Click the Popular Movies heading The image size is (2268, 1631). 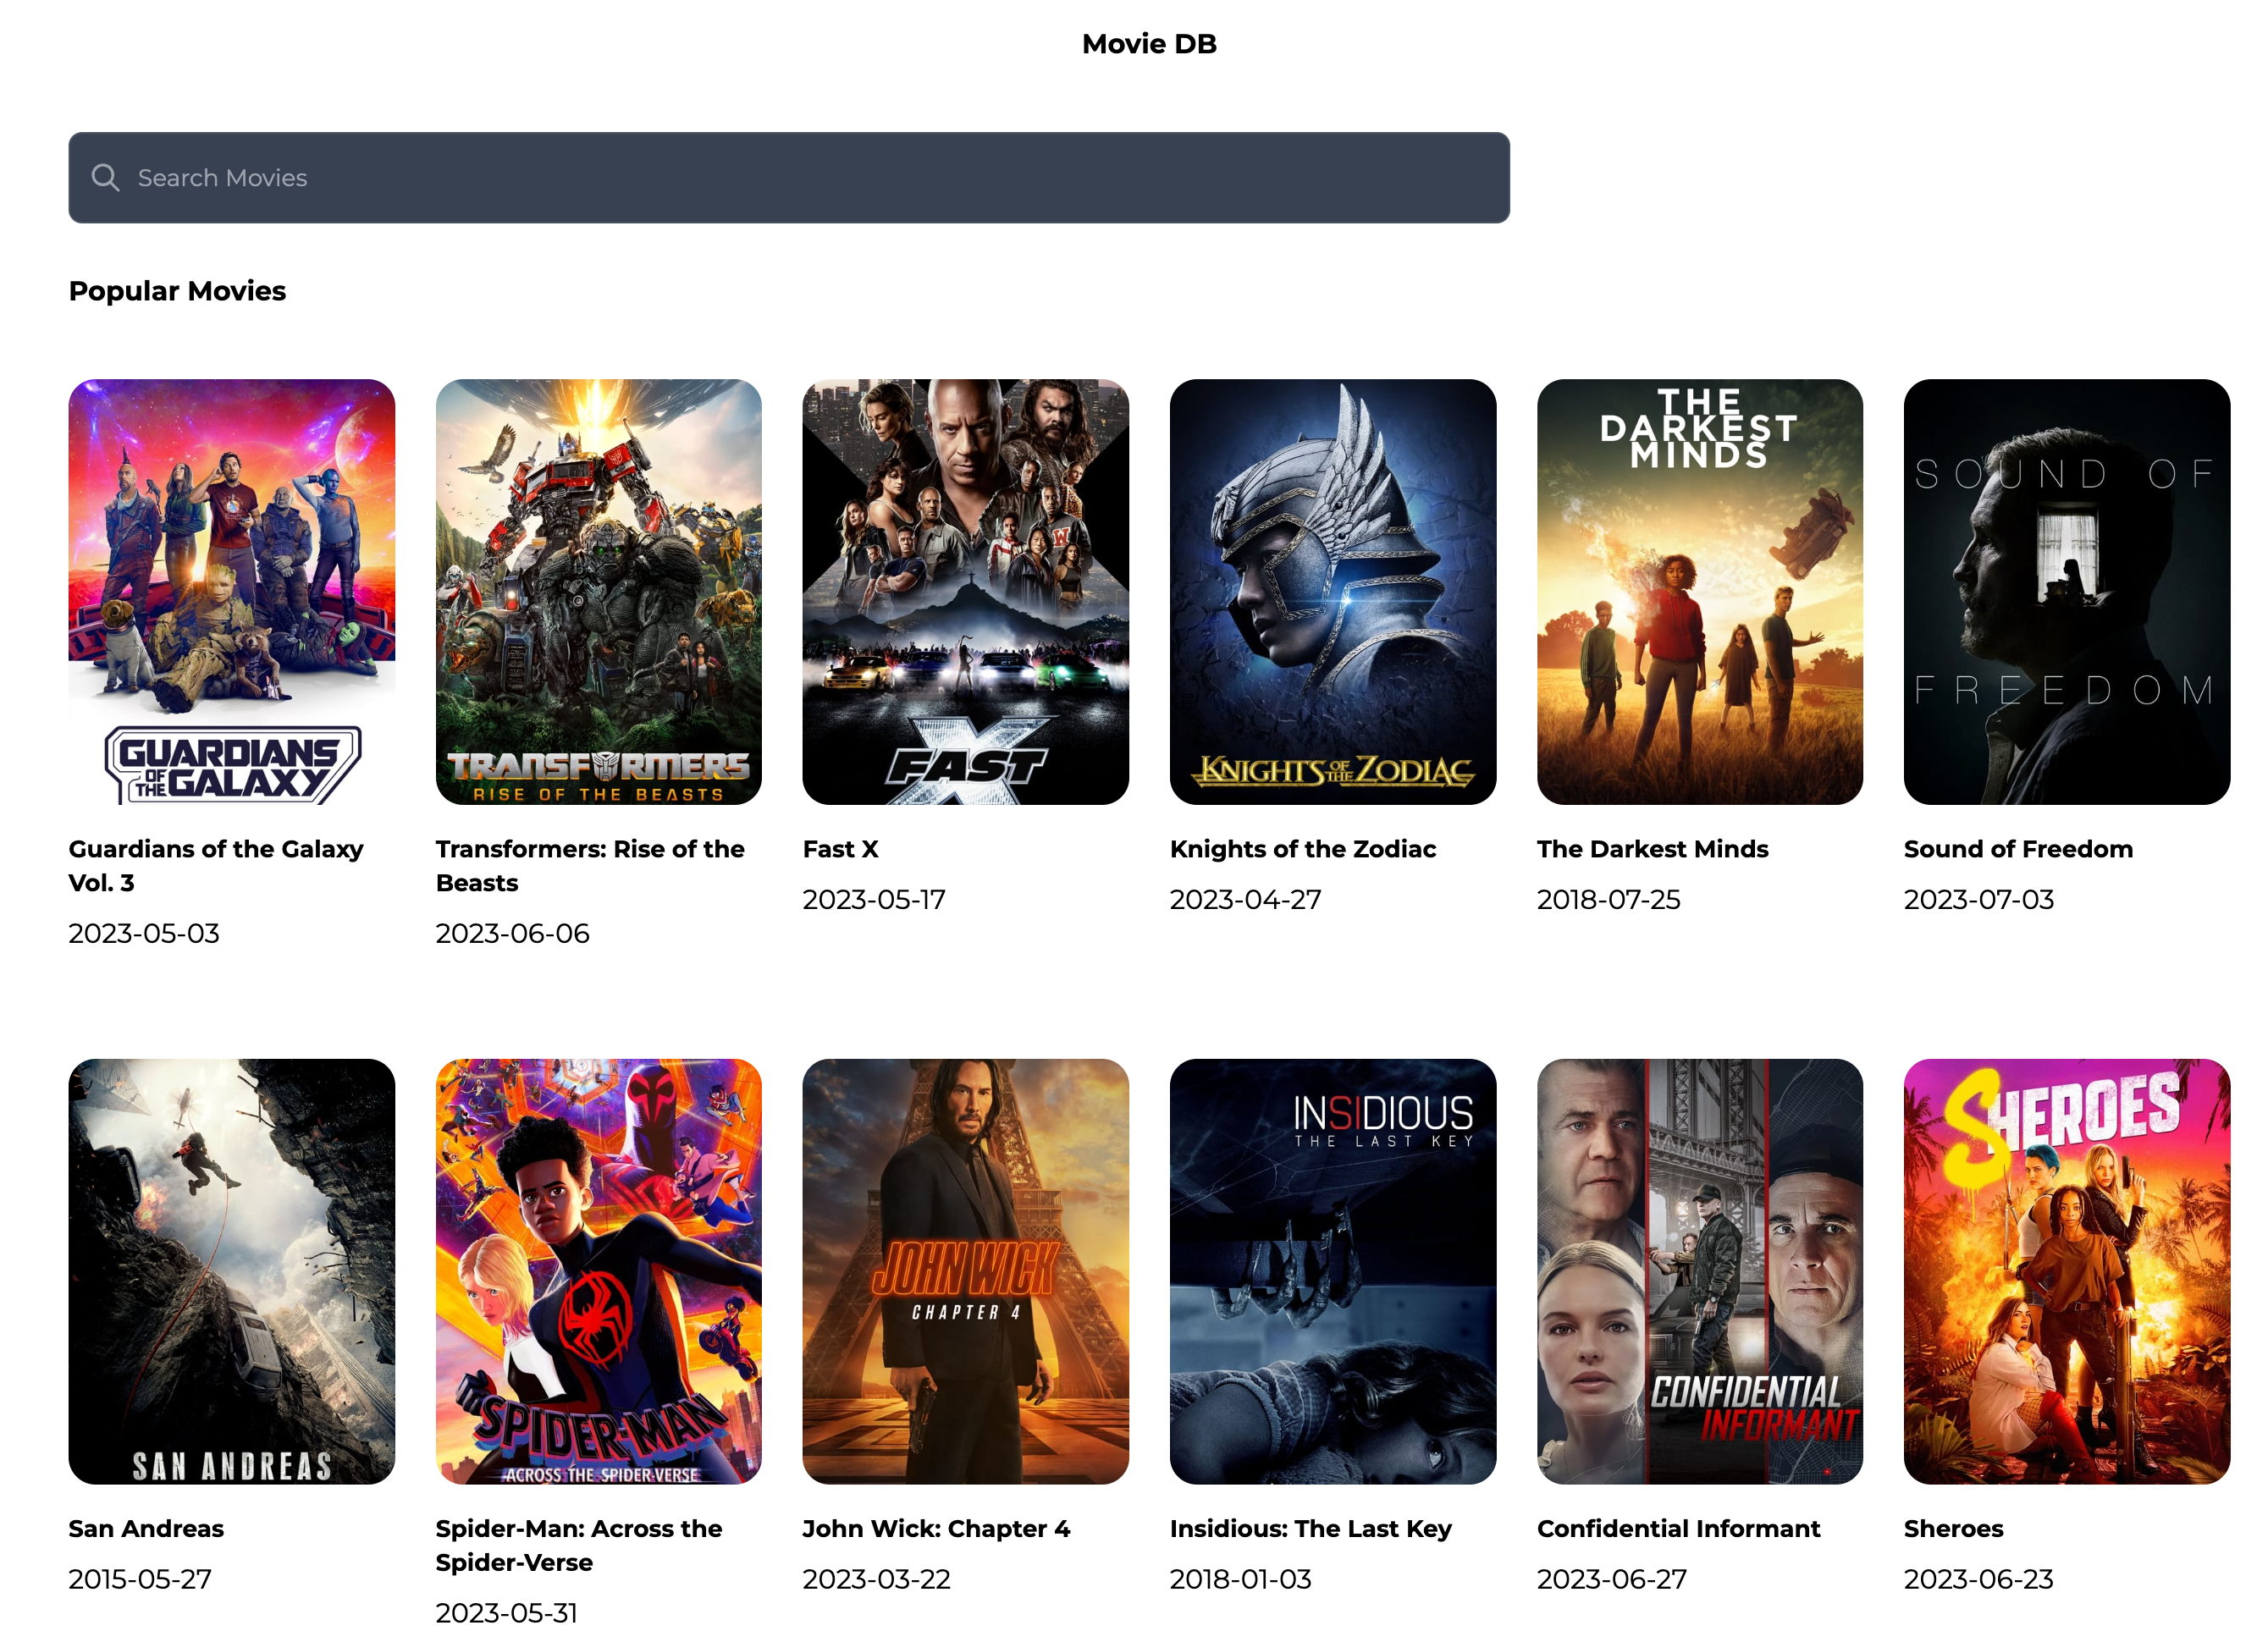point(177,291)
